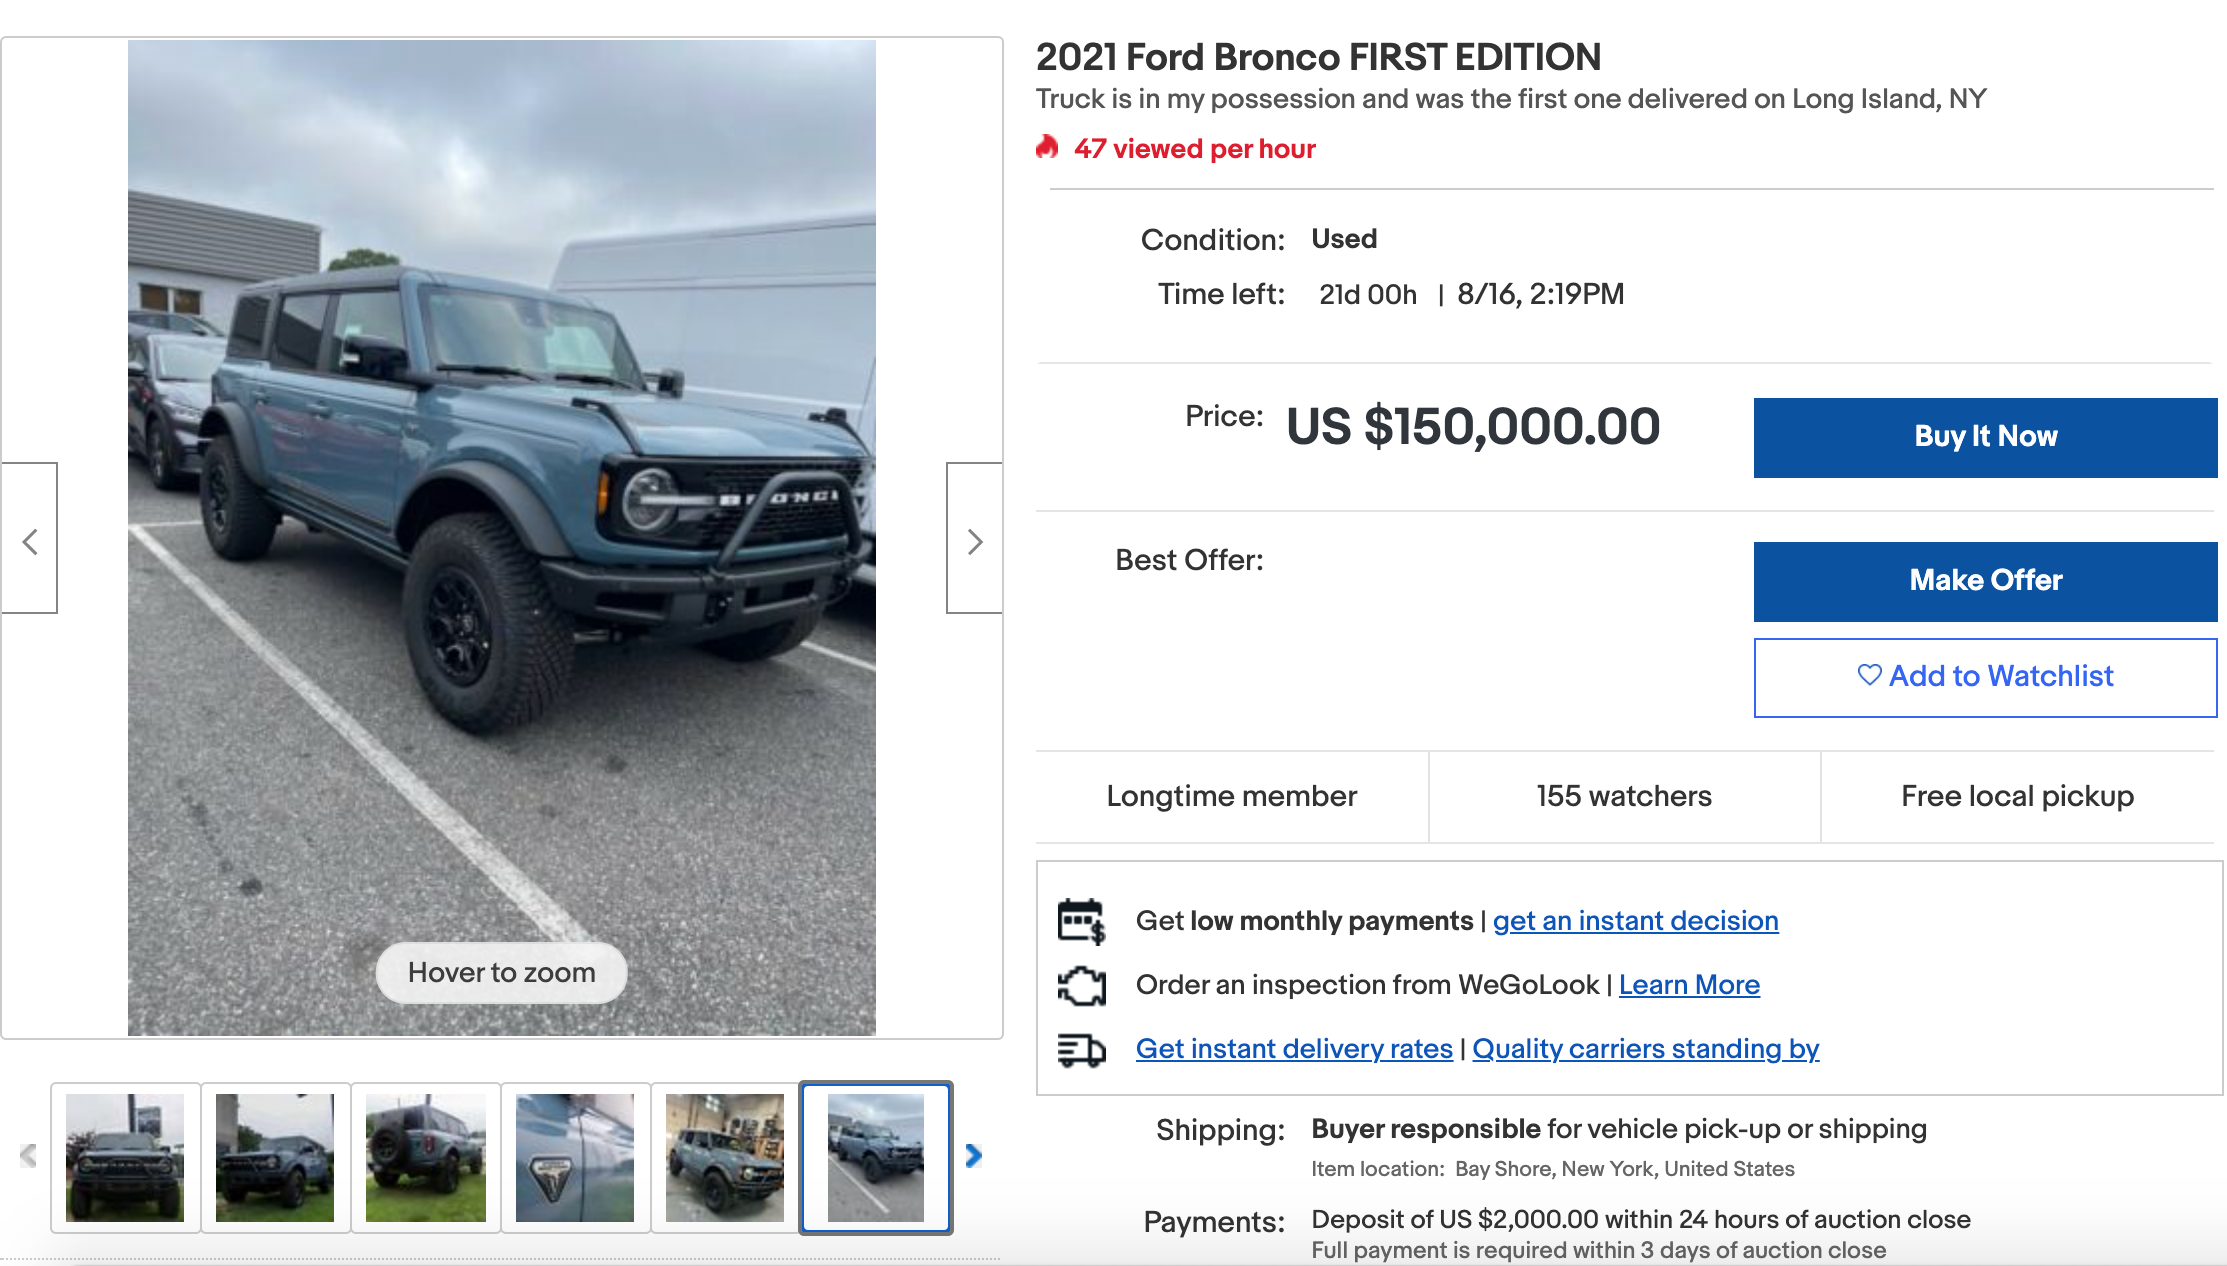The image size is (2227, 1266).
Task: Select the garage Bronco thumbnail
Action: (725, 1158)
